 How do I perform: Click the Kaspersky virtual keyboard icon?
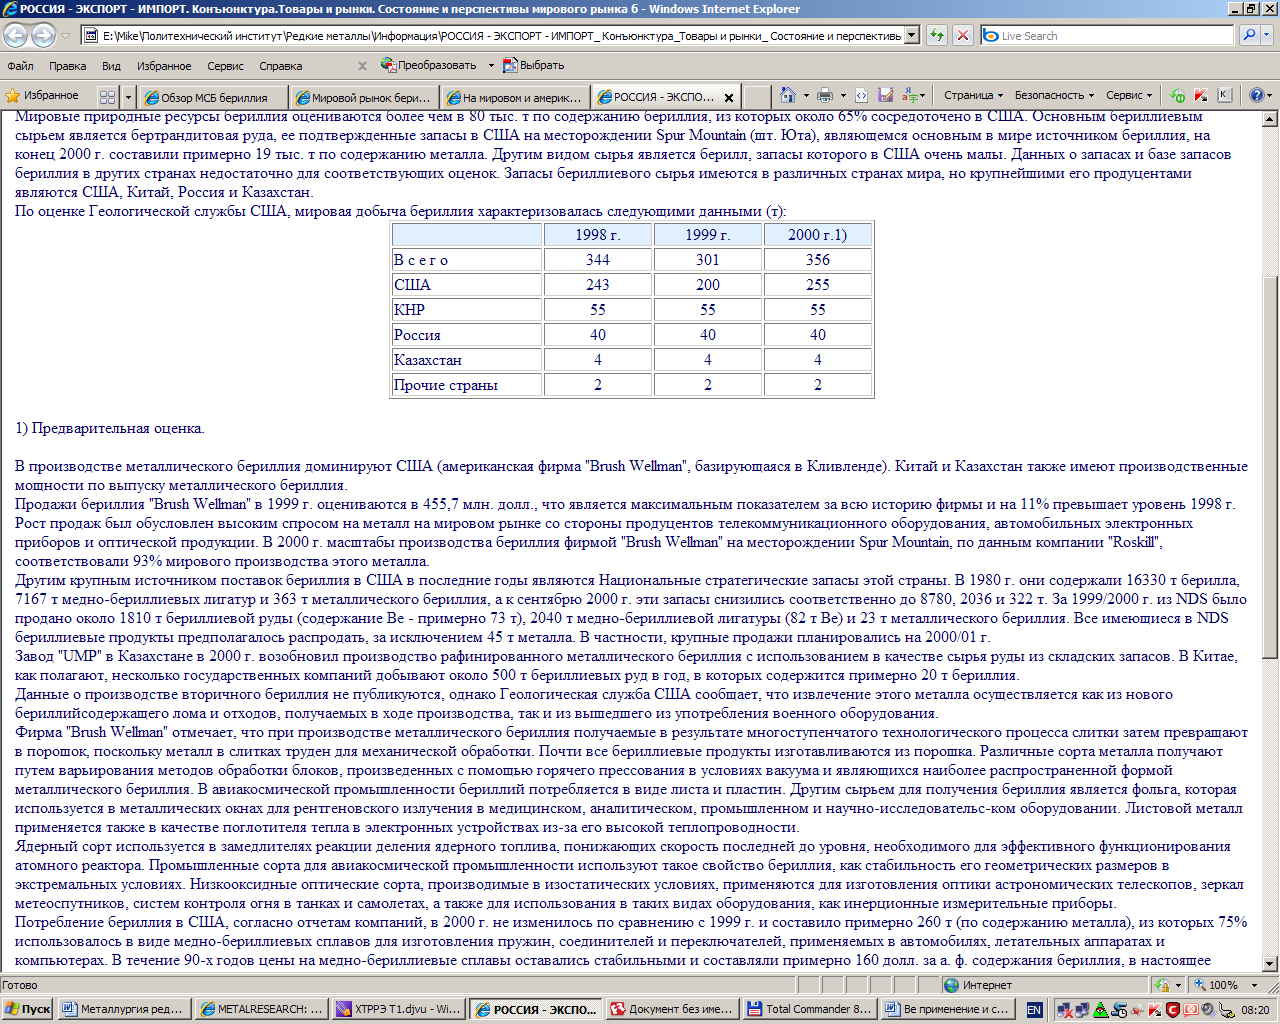(x=1223, y=96)
